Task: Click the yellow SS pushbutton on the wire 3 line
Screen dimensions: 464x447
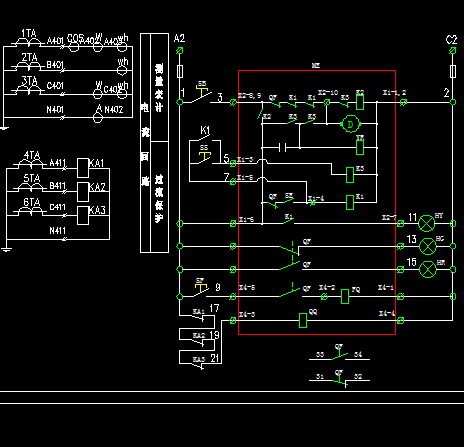Action: coord(202,91)
